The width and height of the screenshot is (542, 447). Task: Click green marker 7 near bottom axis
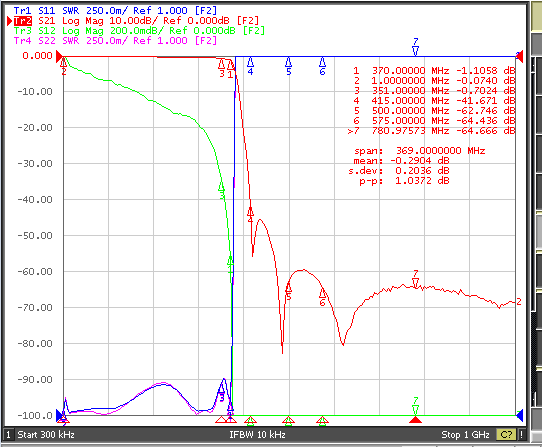[415, 406]
